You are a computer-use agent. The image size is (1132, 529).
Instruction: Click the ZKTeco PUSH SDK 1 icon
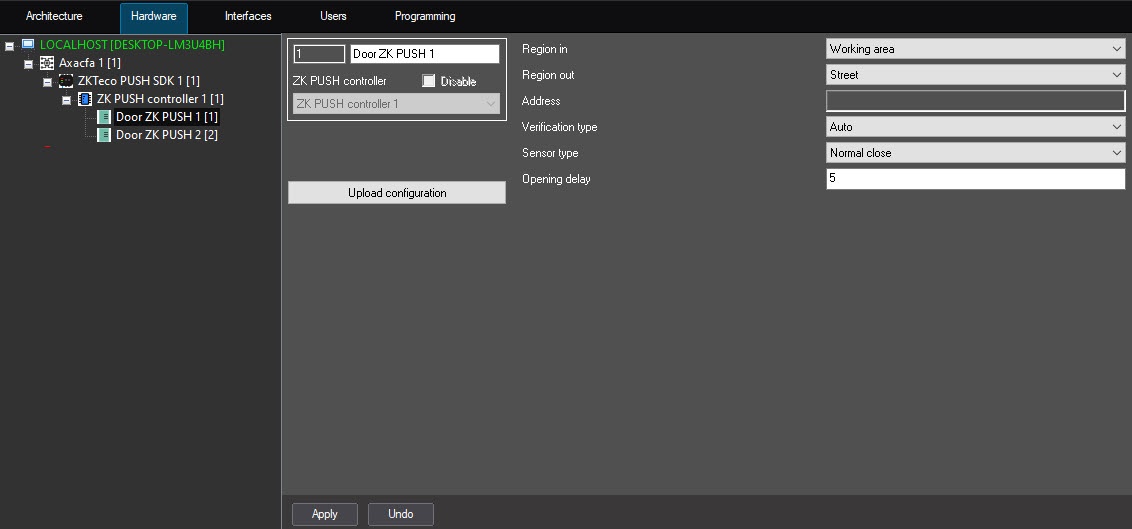[x=66, y=81]
